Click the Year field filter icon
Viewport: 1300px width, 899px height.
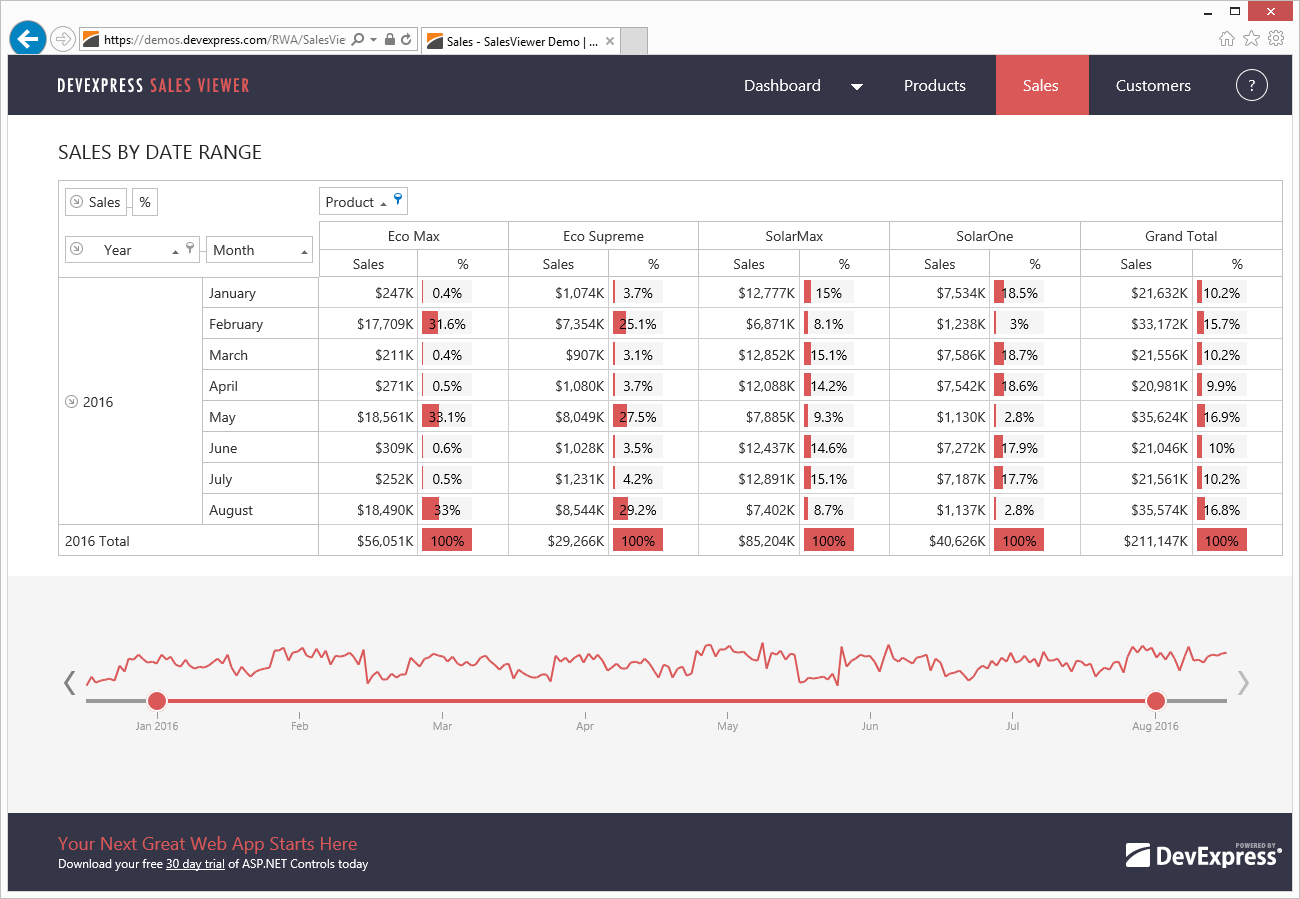coord(190,249)
